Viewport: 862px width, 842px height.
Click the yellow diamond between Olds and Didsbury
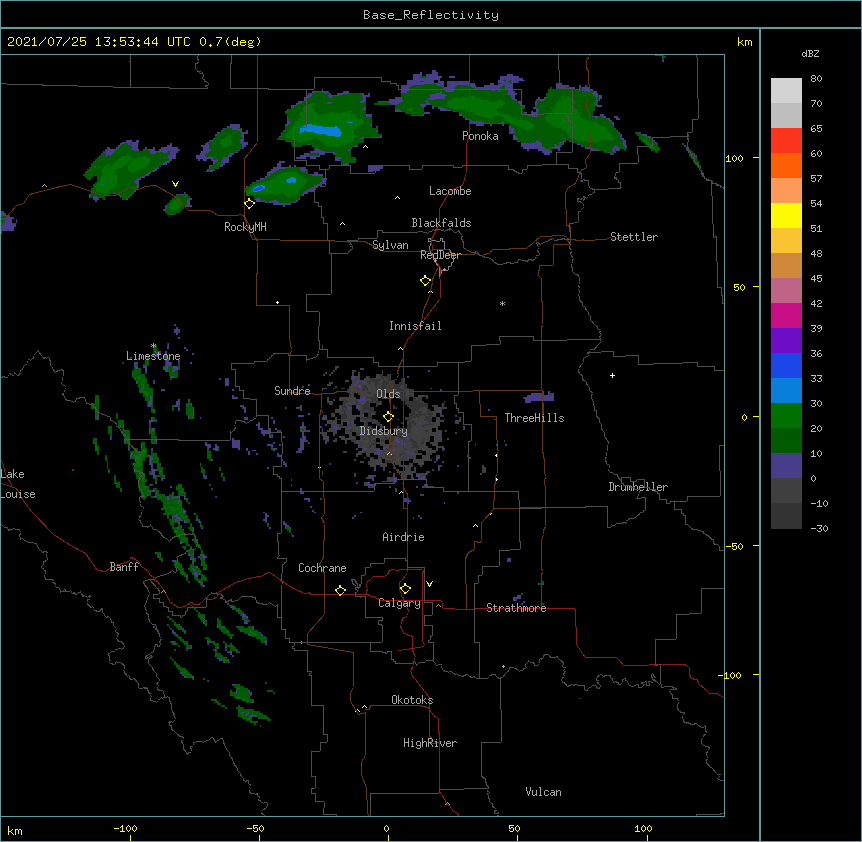(388, 417)
